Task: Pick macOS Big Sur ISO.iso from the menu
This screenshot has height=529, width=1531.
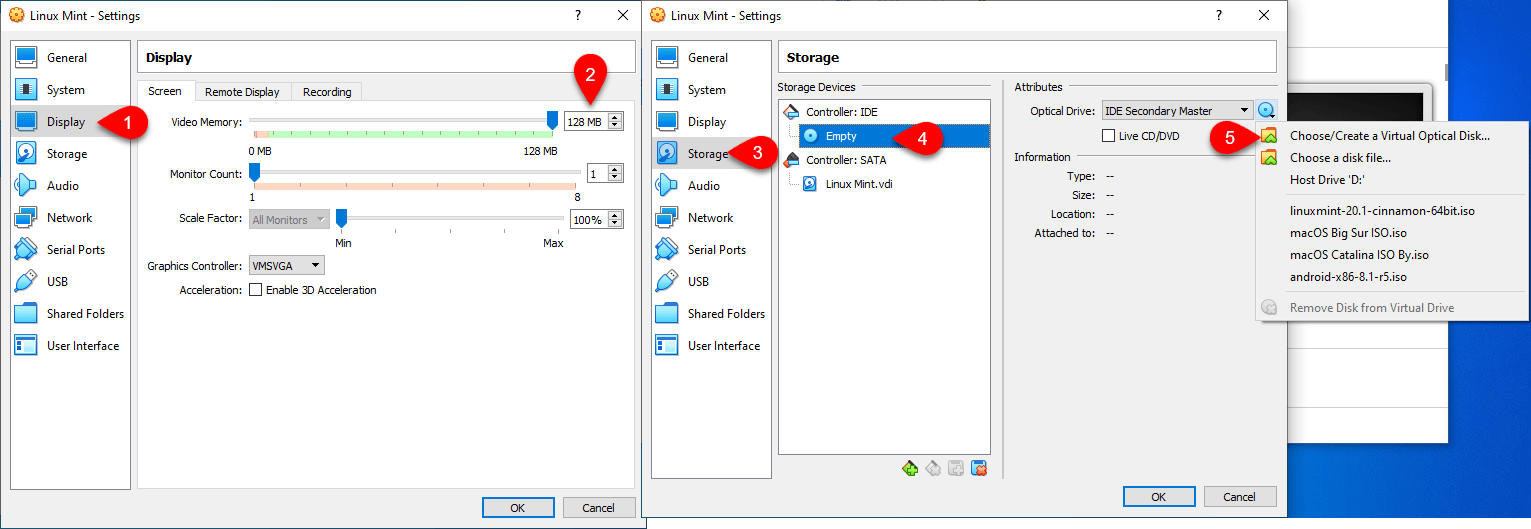Action: pyautogui.click(x=1390, y=233)
